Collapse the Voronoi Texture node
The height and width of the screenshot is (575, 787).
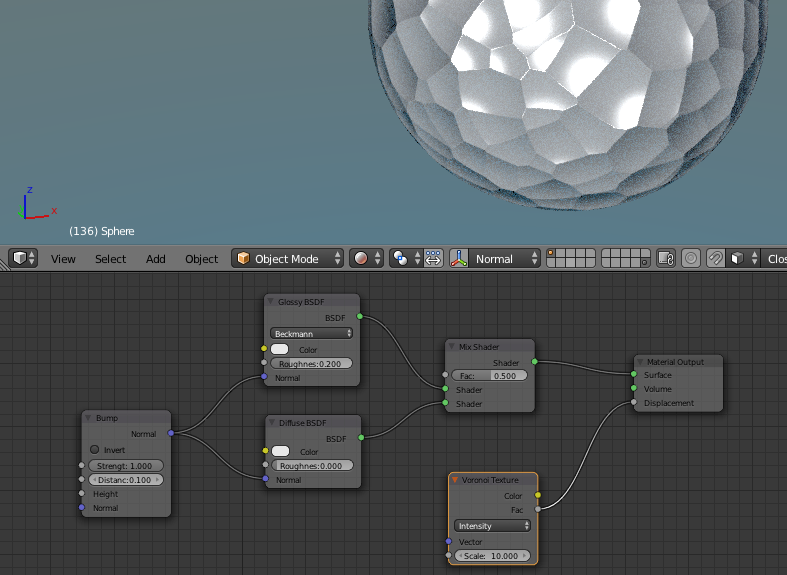pyautogui.click(x=455, y=480)
